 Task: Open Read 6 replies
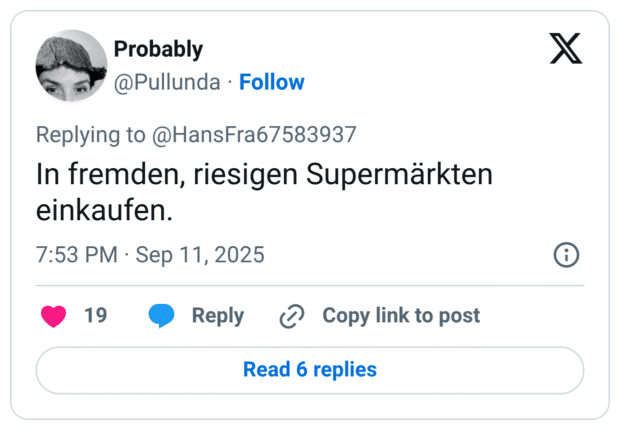tap(310, 370)
